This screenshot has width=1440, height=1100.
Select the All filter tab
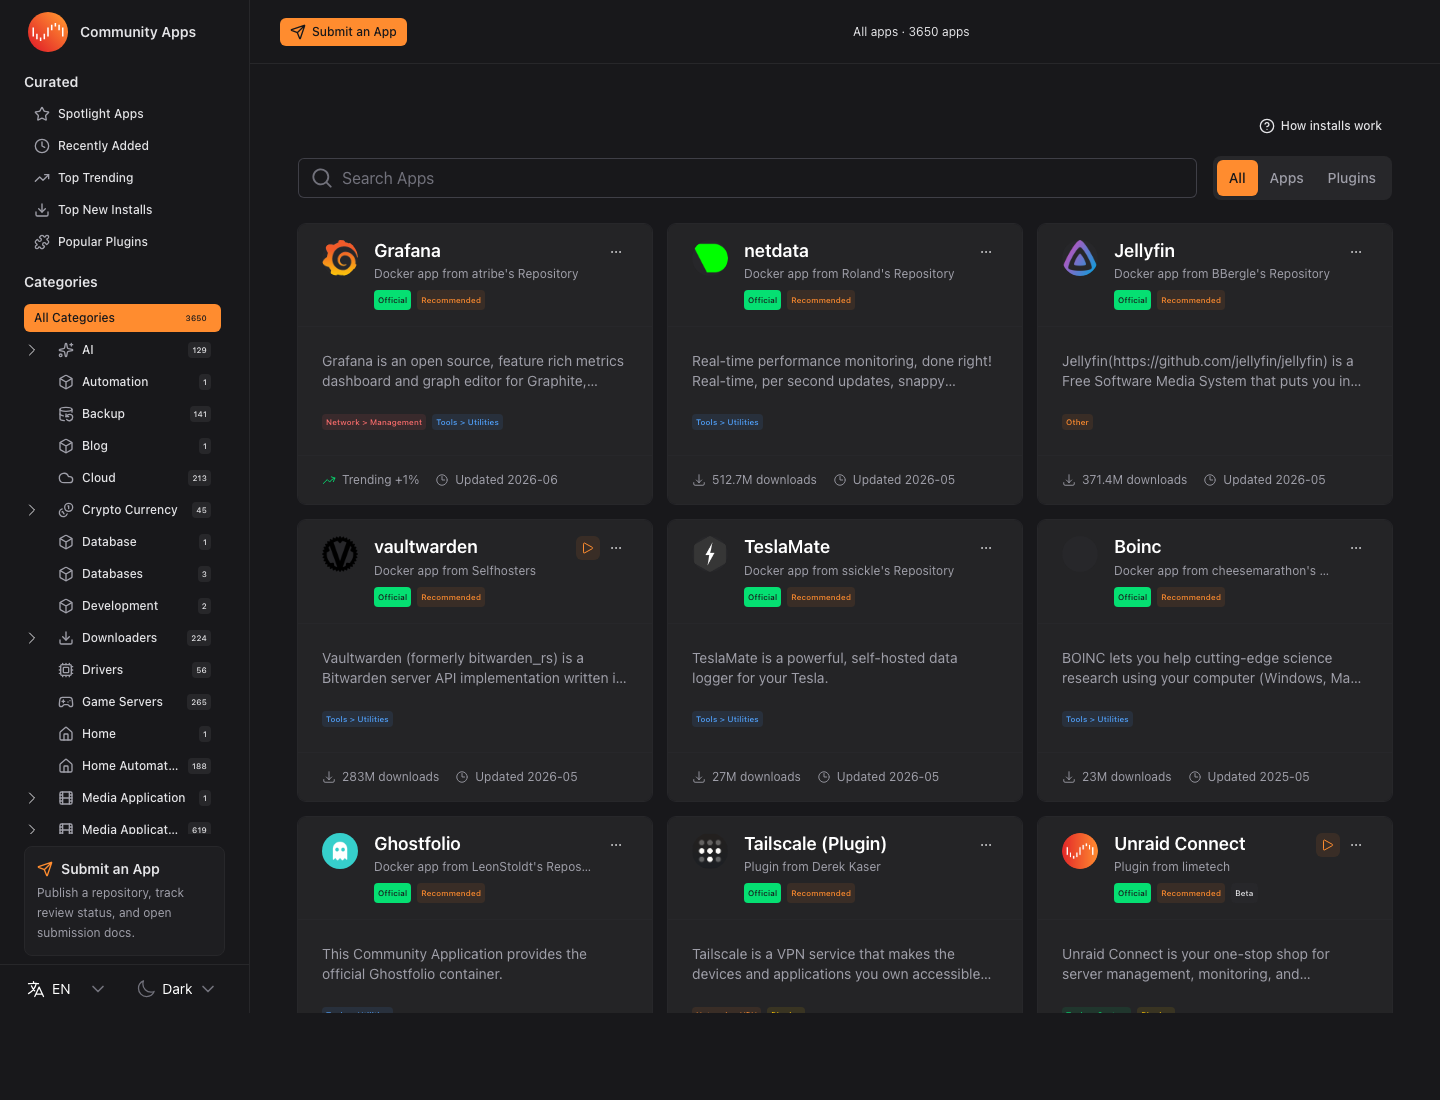tap(1237, 178)
